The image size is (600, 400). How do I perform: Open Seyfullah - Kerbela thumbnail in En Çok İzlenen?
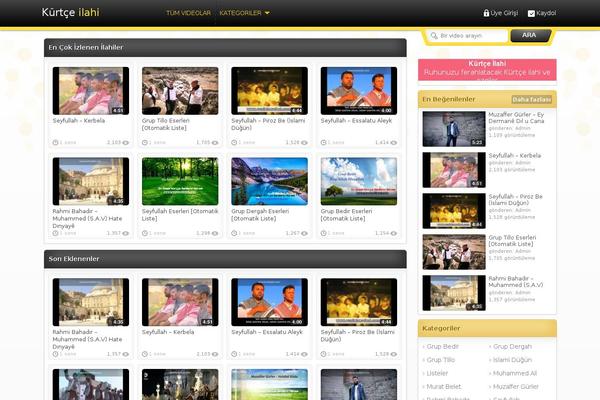[x=91, y=91]
